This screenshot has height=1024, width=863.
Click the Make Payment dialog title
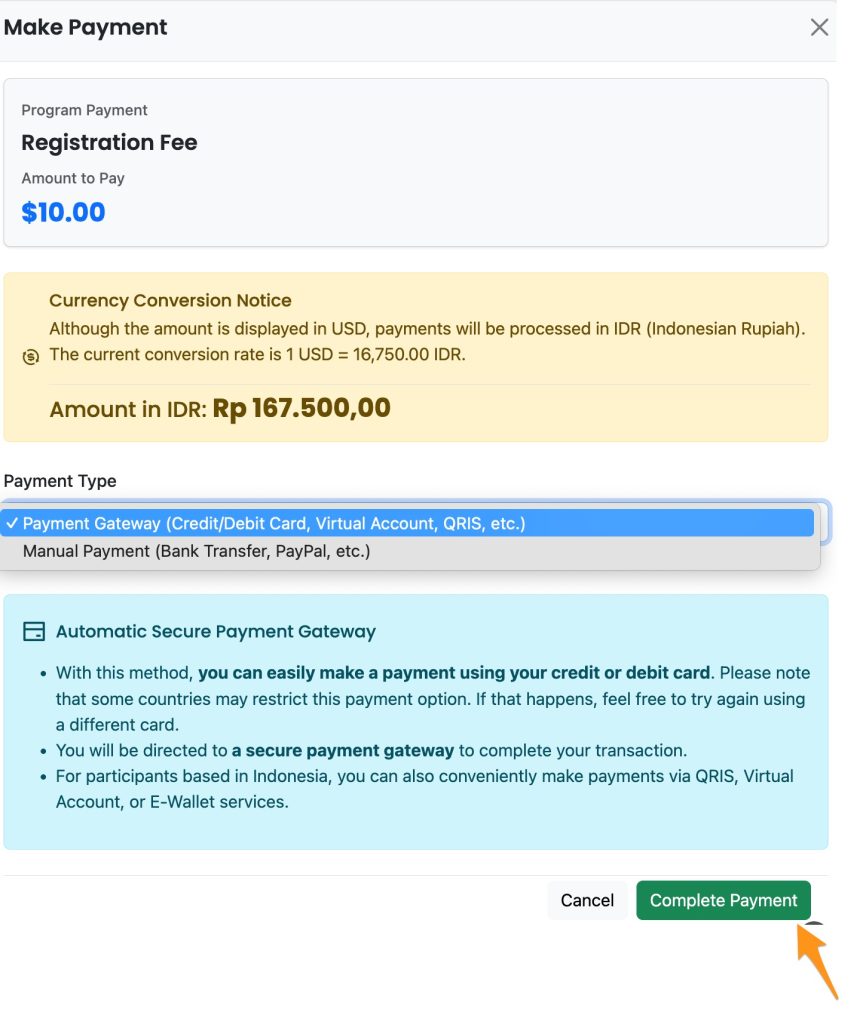pos(86,27)
